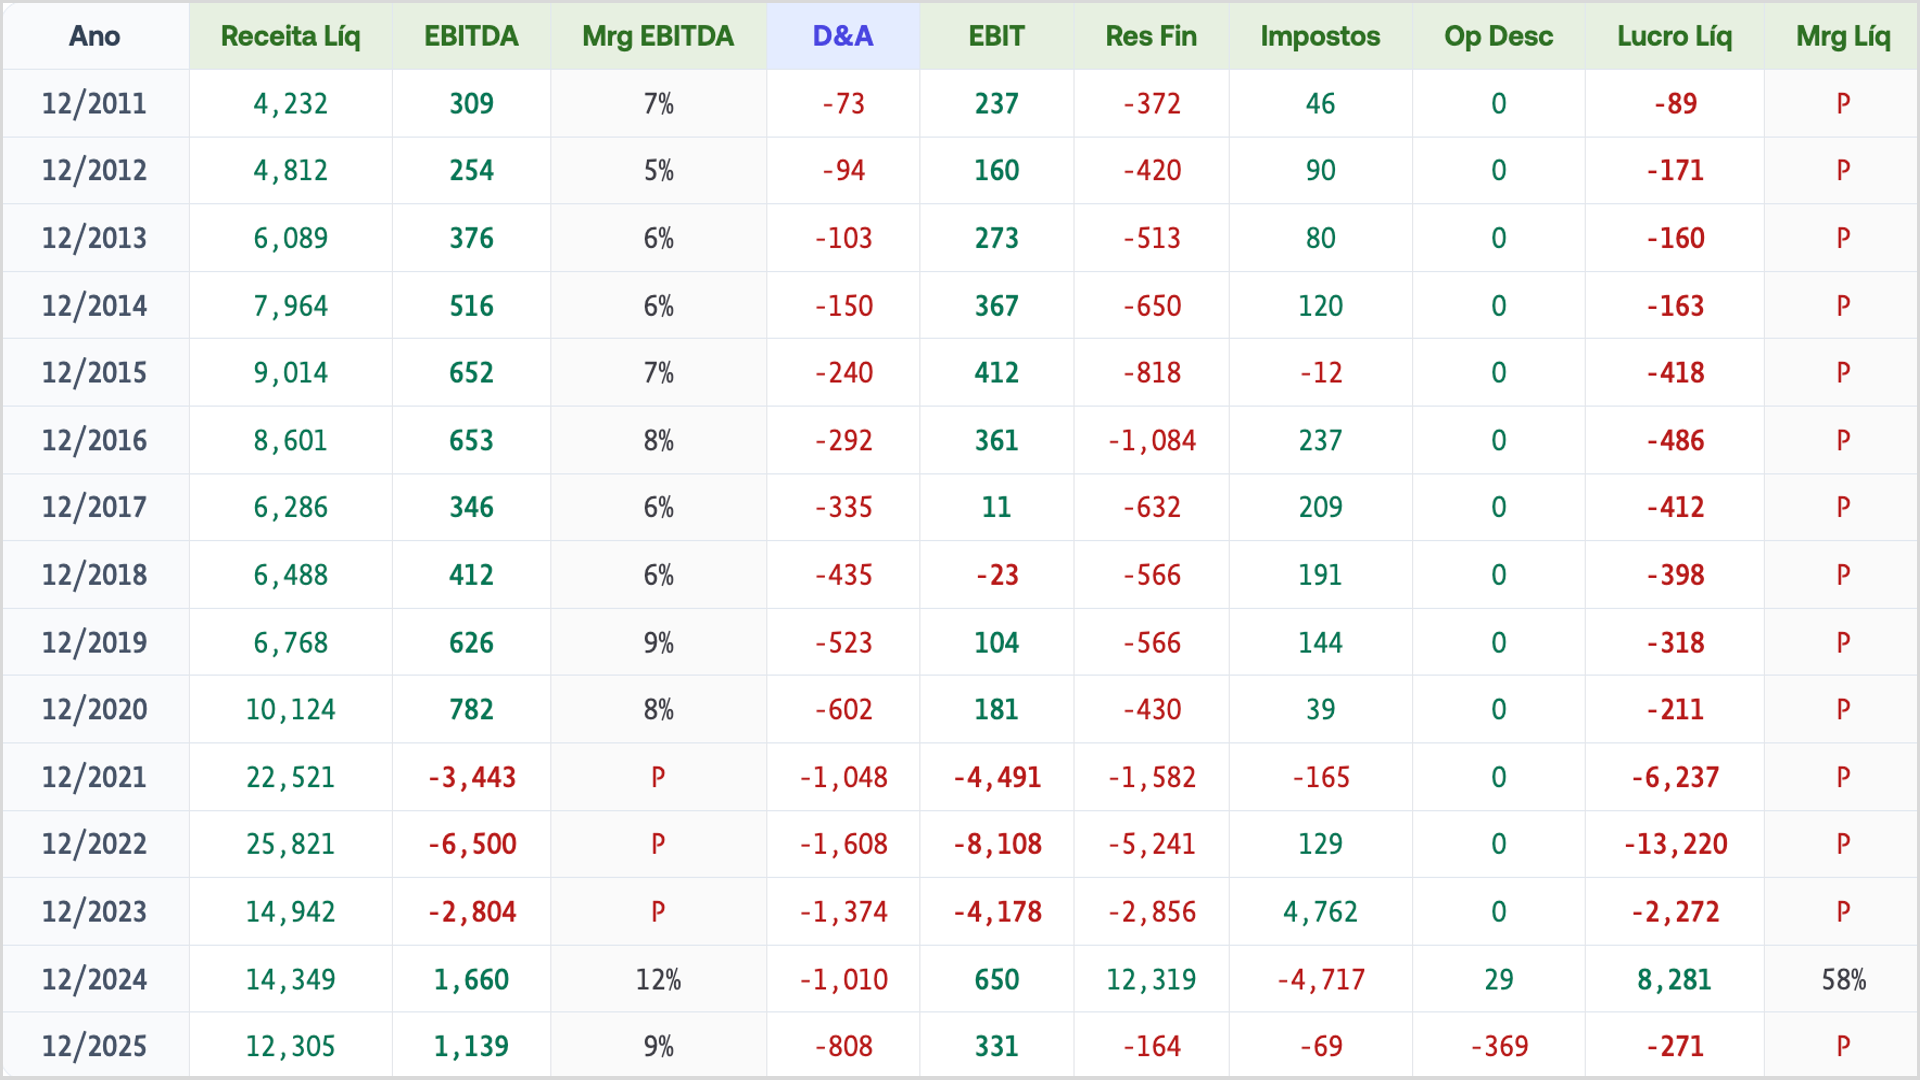Click the 12/2021 year cell
Image resolution: width=1920 pixels, height=1080 pixels.
pyautogui.click(x=95, y=777)
